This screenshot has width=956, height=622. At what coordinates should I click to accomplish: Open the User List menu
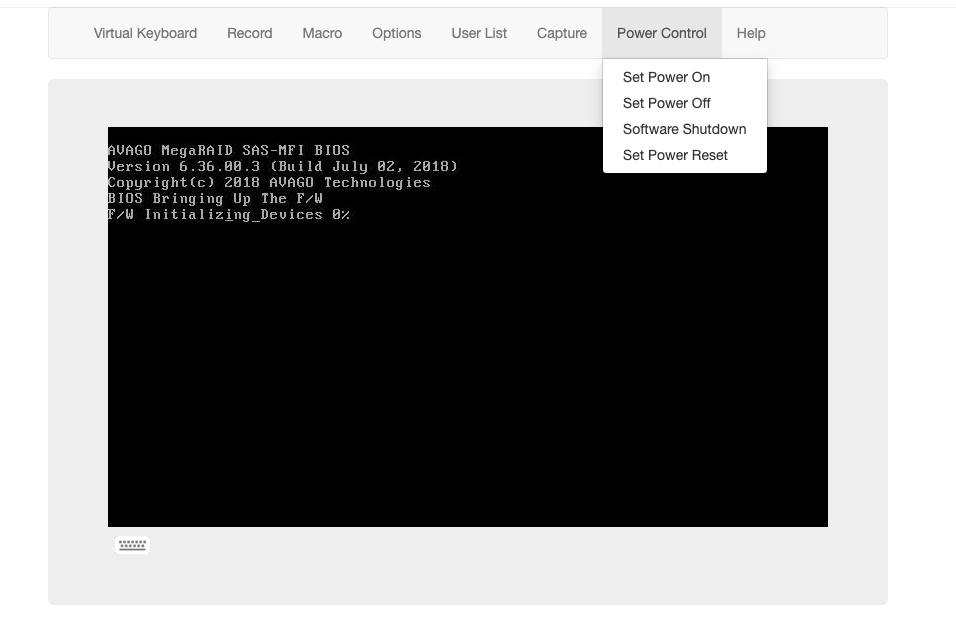[479, 33]
